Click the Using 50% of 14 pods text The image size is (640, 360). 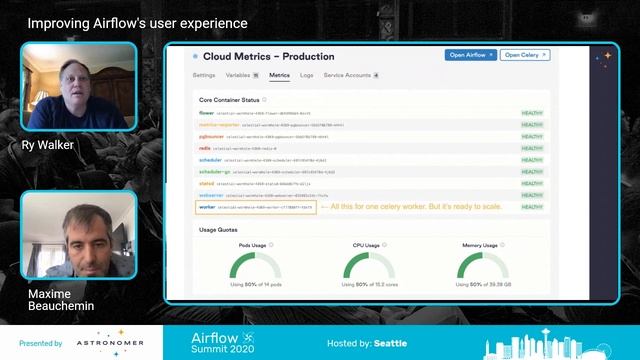pos(256,284)
